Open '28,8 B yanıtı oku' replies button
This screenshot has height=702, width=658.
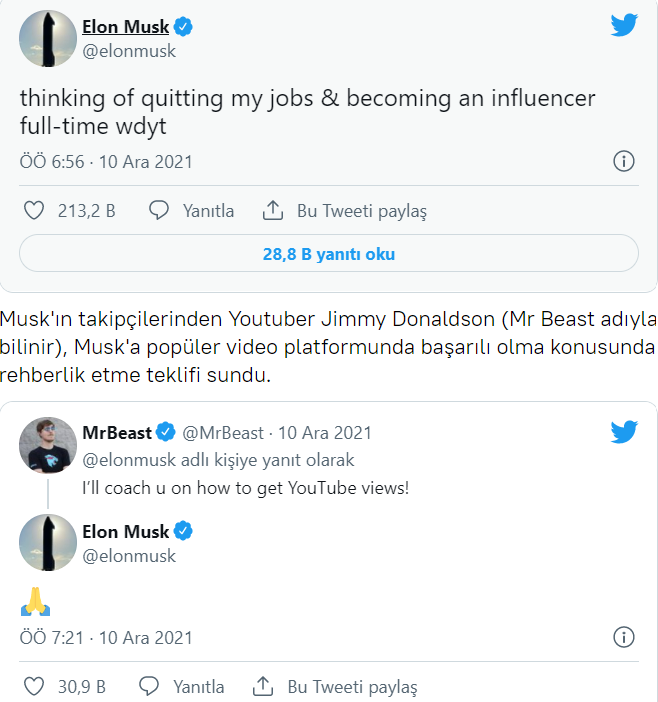[x=329, y=254]
